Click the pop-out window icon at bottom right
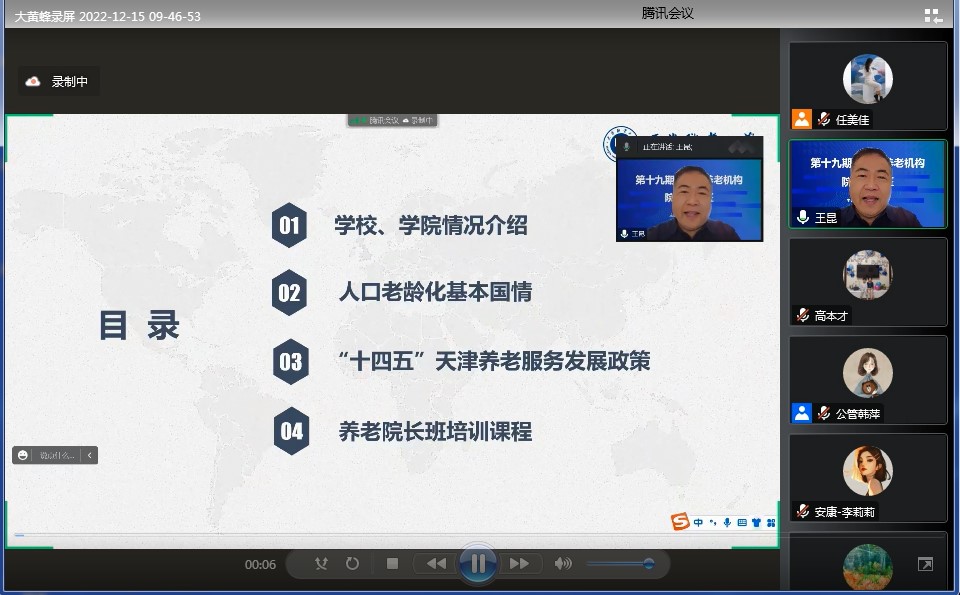This screenshot has height=595, width=960. click(925, 565)
